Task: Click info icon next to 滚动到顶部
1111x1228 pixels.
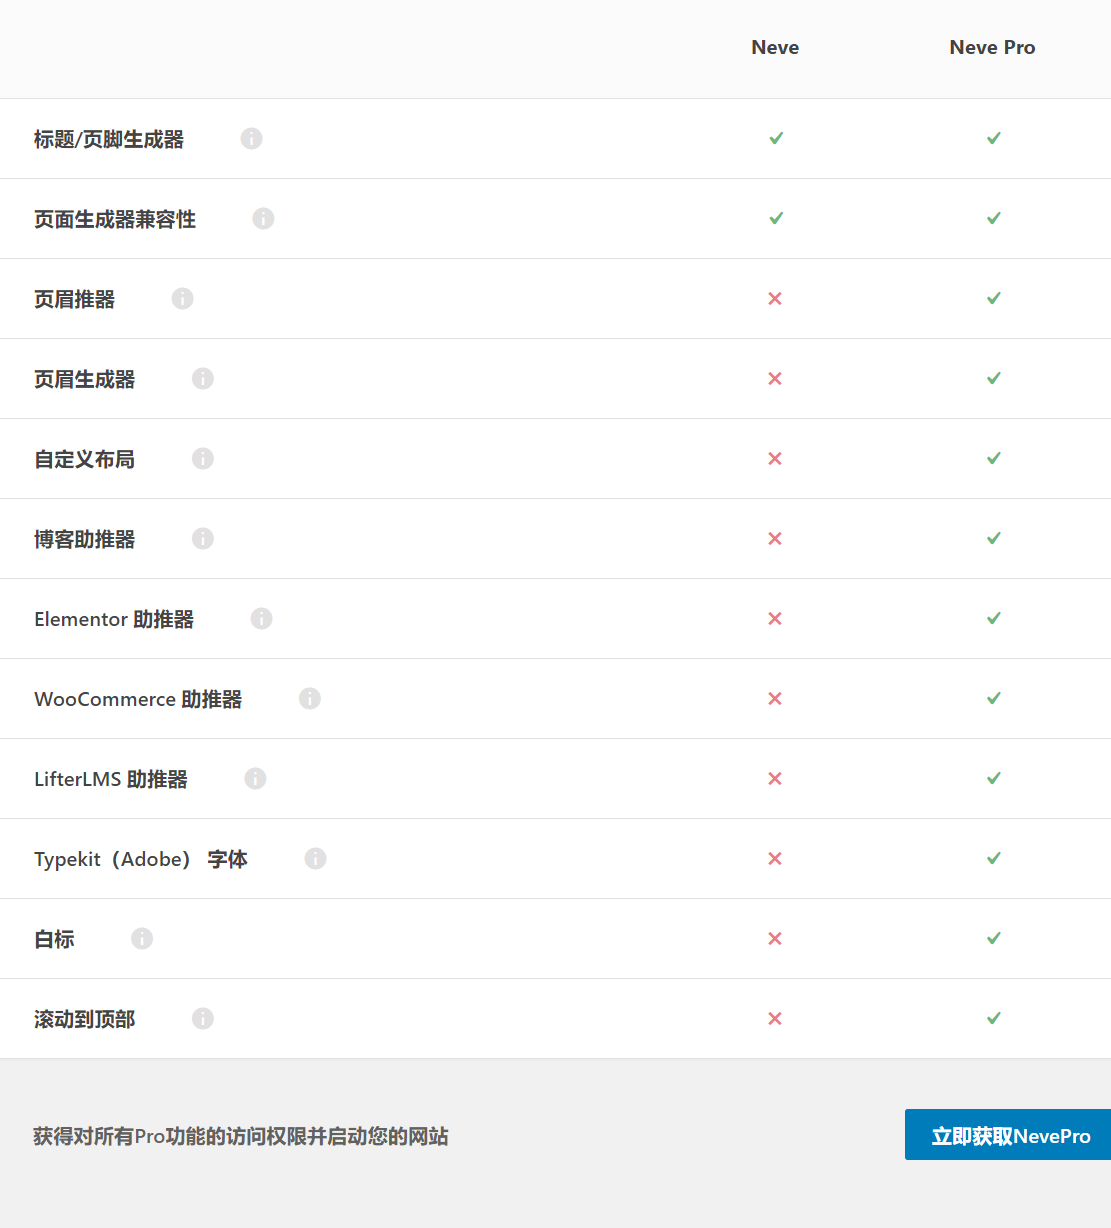Action: coord(203,1018)
